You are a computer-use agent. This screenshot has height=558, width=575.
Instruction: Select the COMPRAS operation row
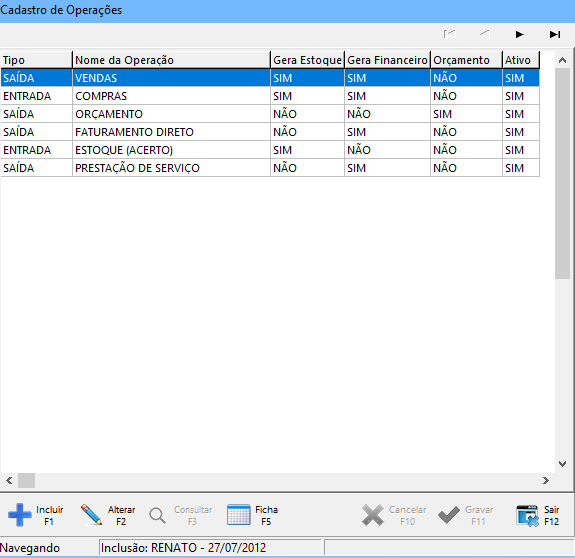[270, 96]
